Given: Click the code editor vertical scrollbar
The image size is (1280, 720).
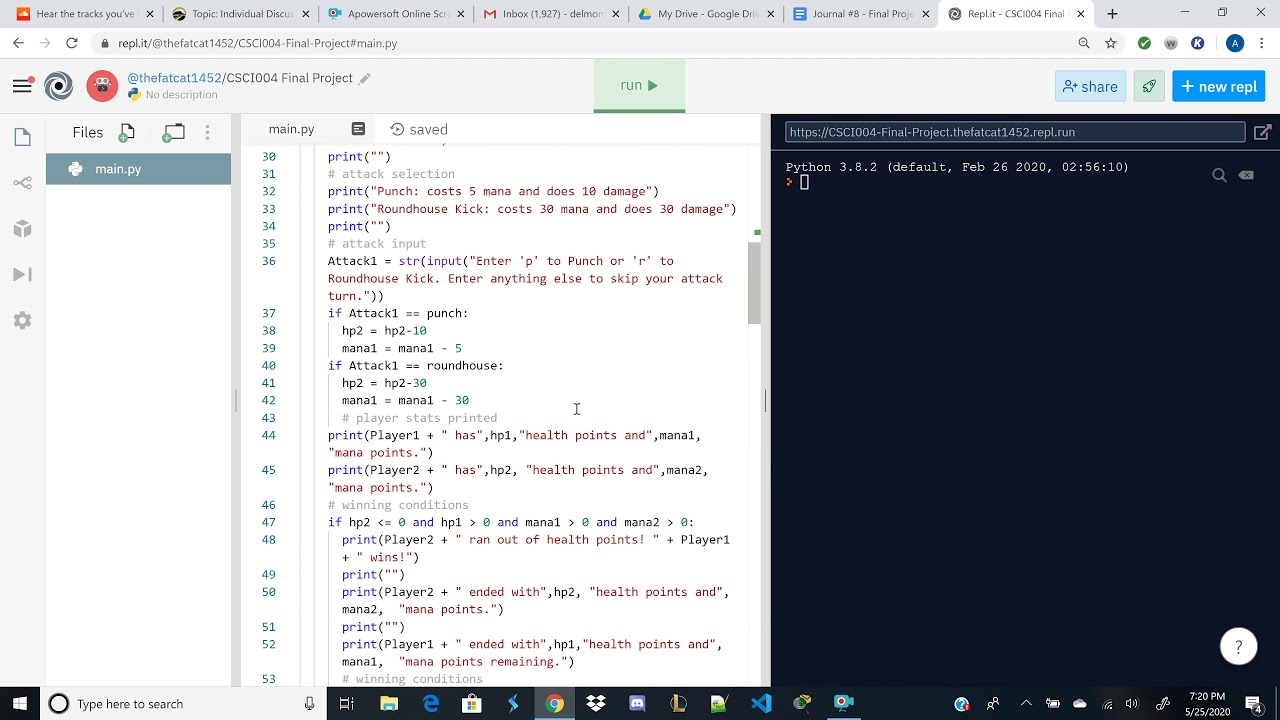Looking at the screenshot, I should tap(754, 282).
